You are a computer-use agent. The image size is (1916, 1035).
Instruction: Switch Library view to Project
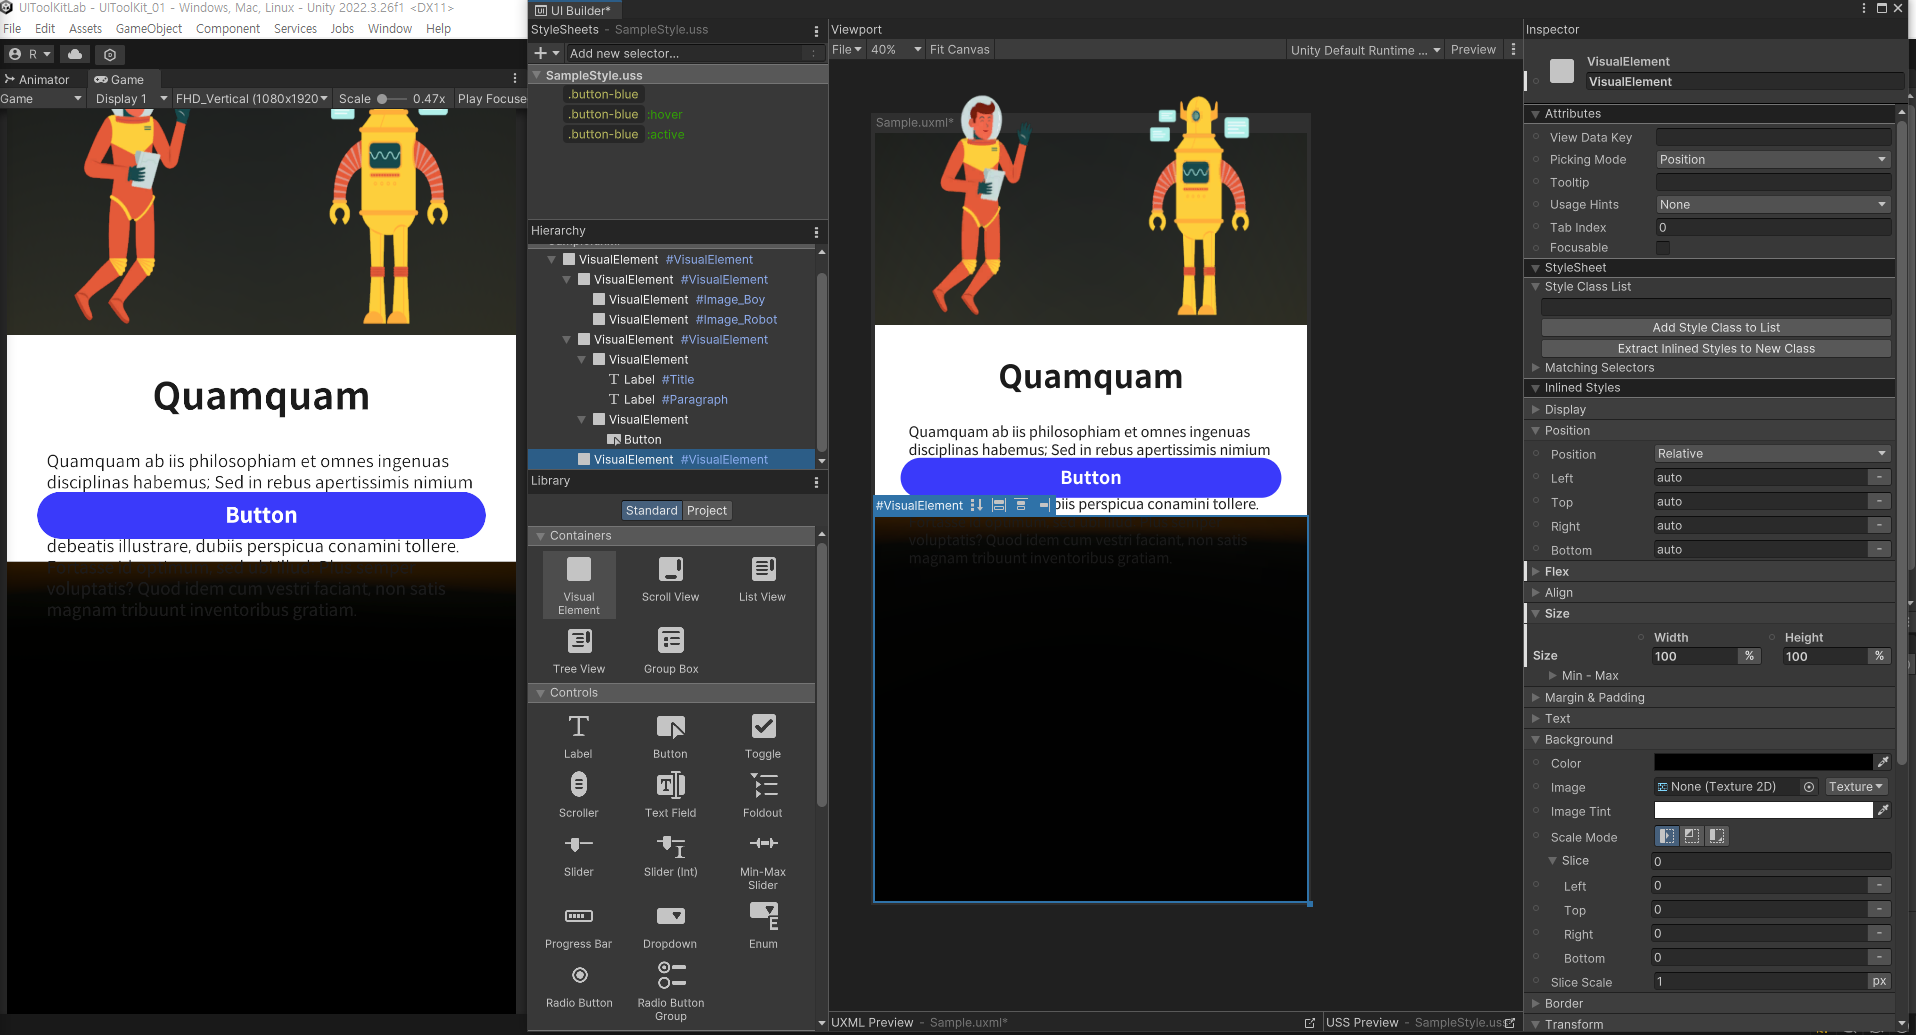707,511
